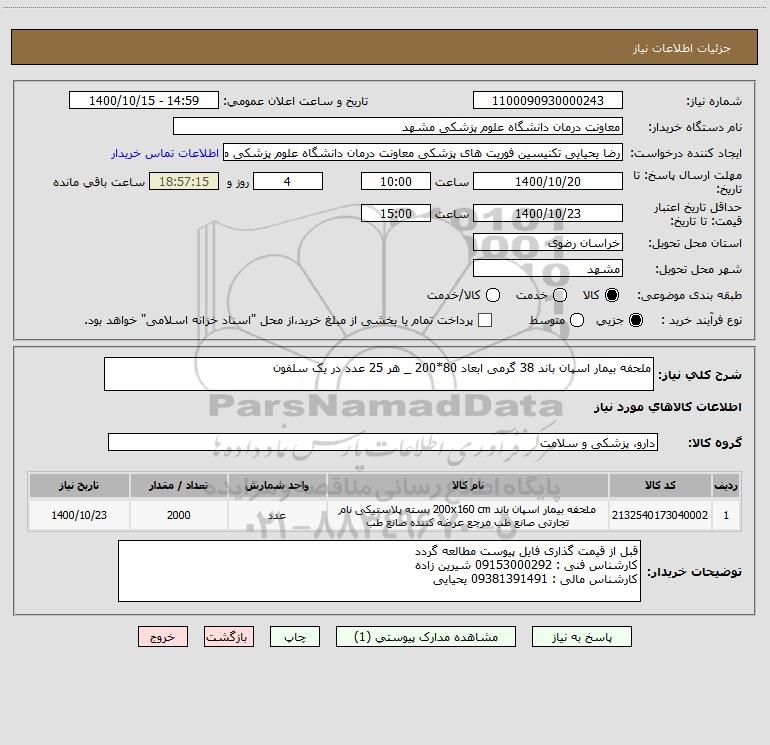This screenshot has height=745, width=770.
Task: Click the province field خراسان رضوی
Action: (x=548, y=243)
